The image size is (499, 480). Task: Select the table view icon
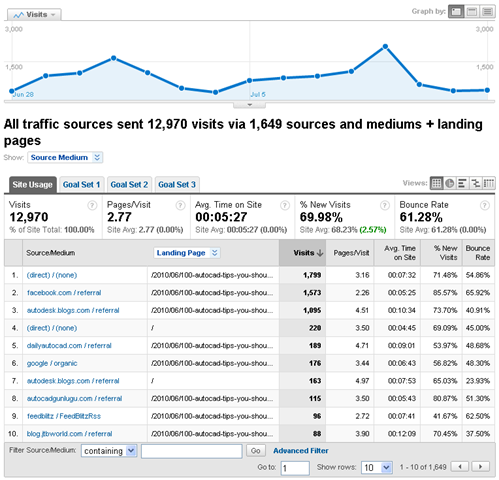(436, 183)
